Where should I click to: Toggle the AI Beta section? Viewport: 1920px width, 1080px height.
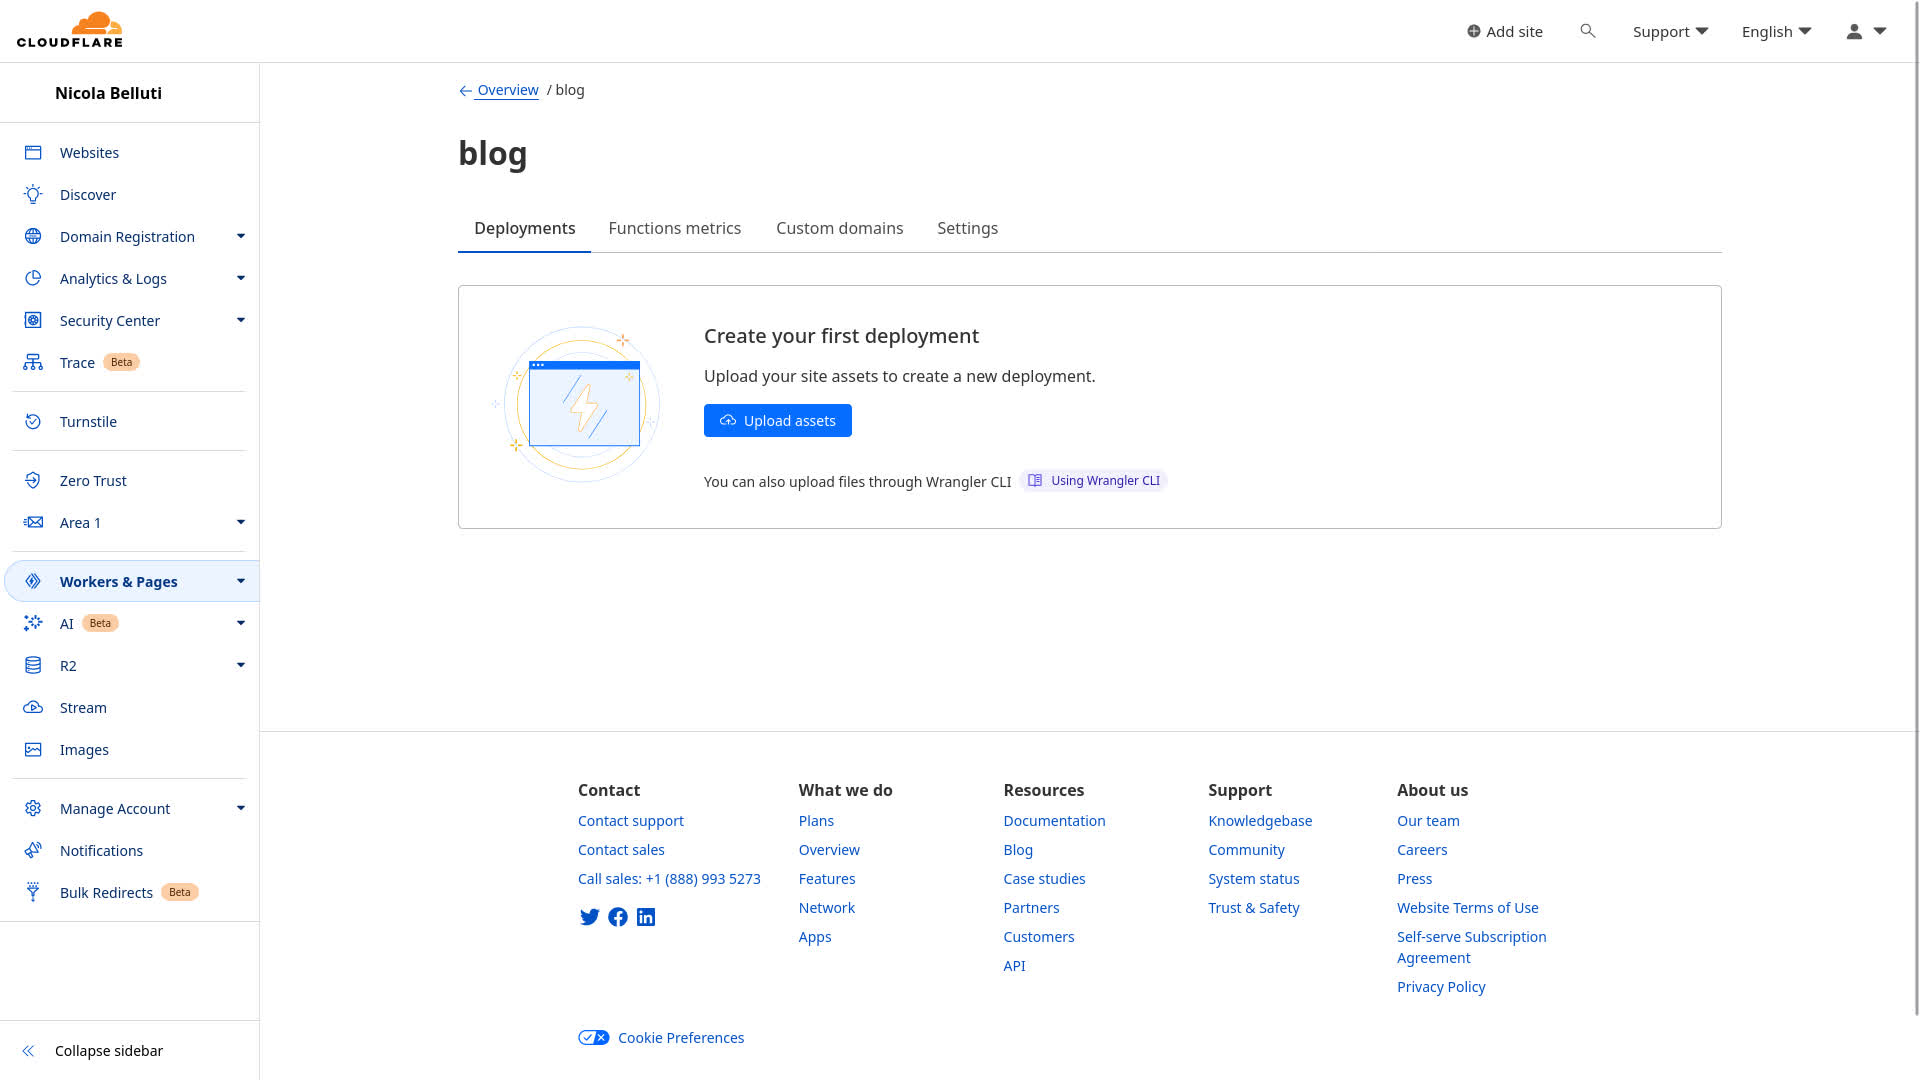(241, 622)
